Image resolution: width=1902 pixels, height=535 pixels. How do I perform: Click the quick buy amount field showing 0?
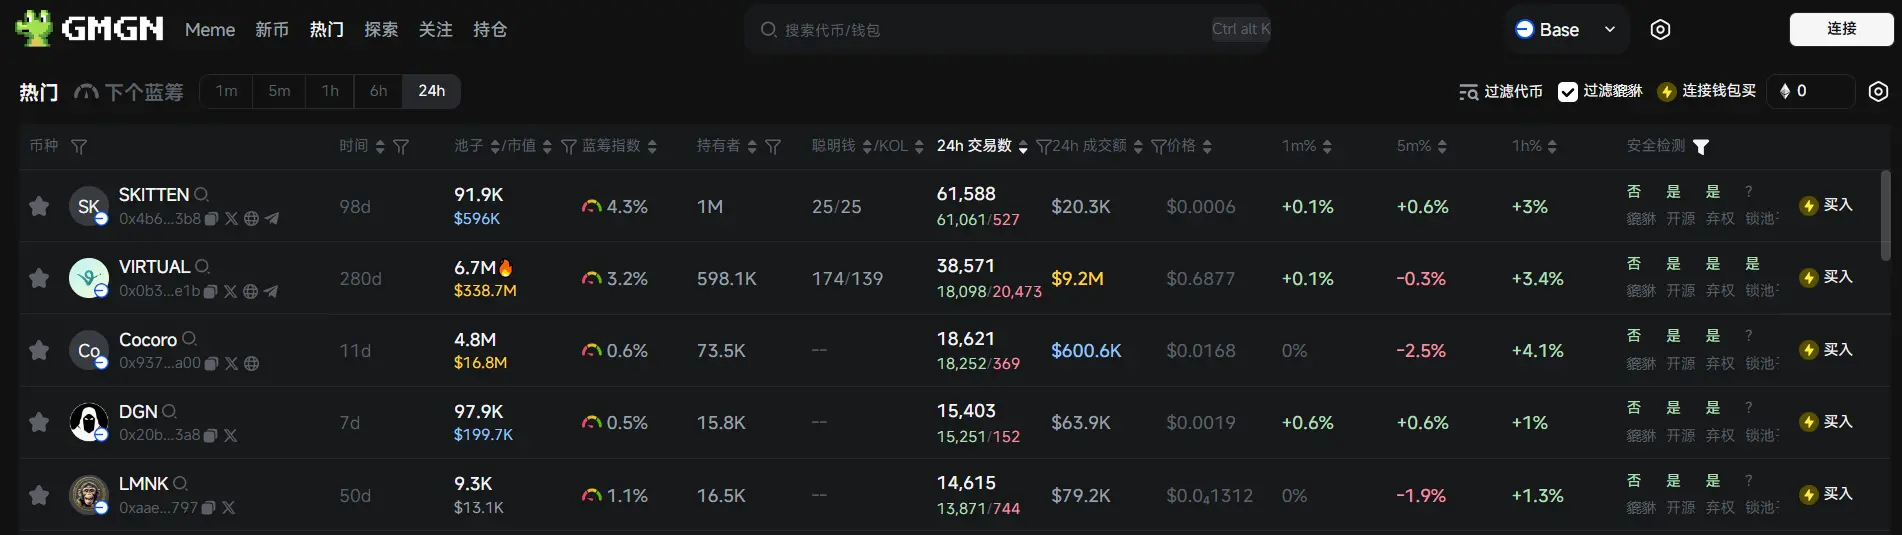[x=1811, y=91]
